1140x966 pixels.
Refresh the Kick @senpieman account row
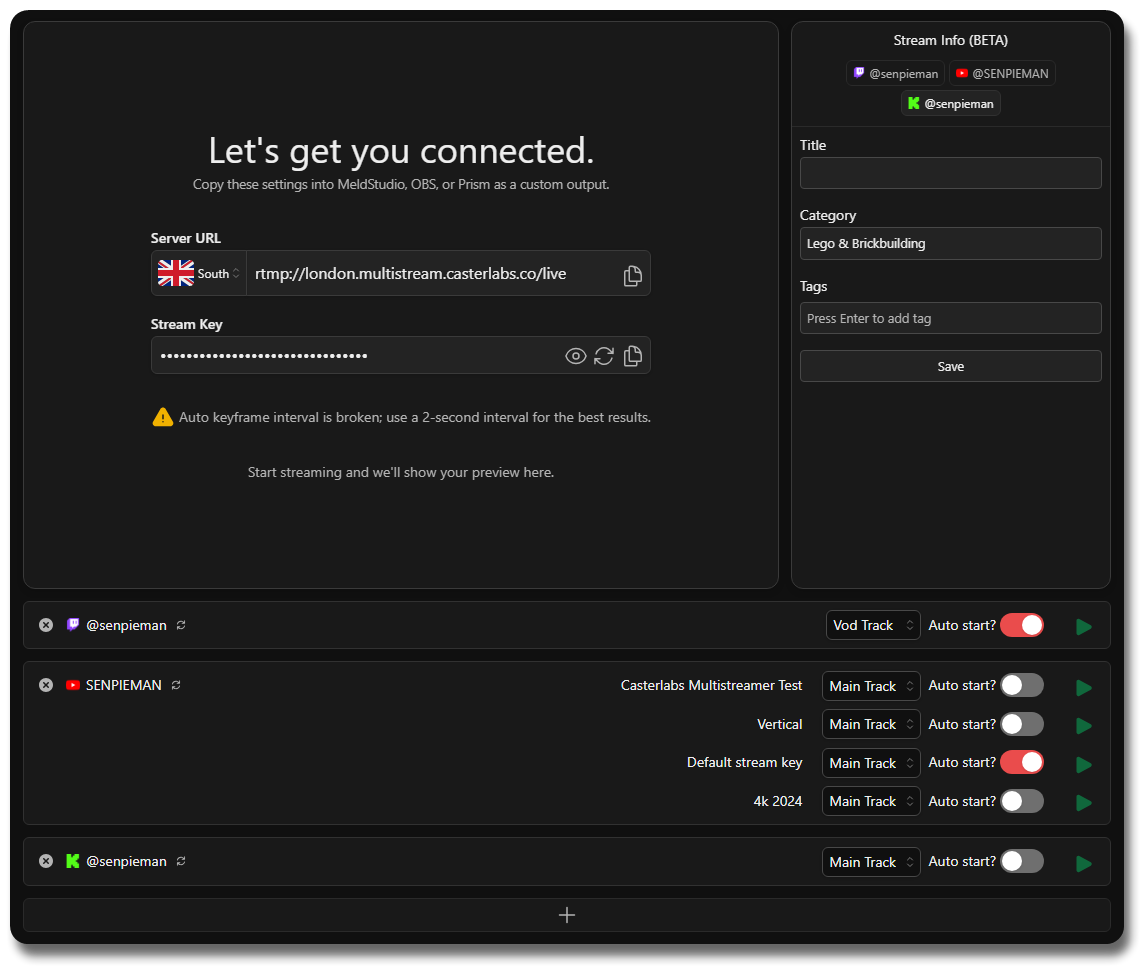[180, 860]
